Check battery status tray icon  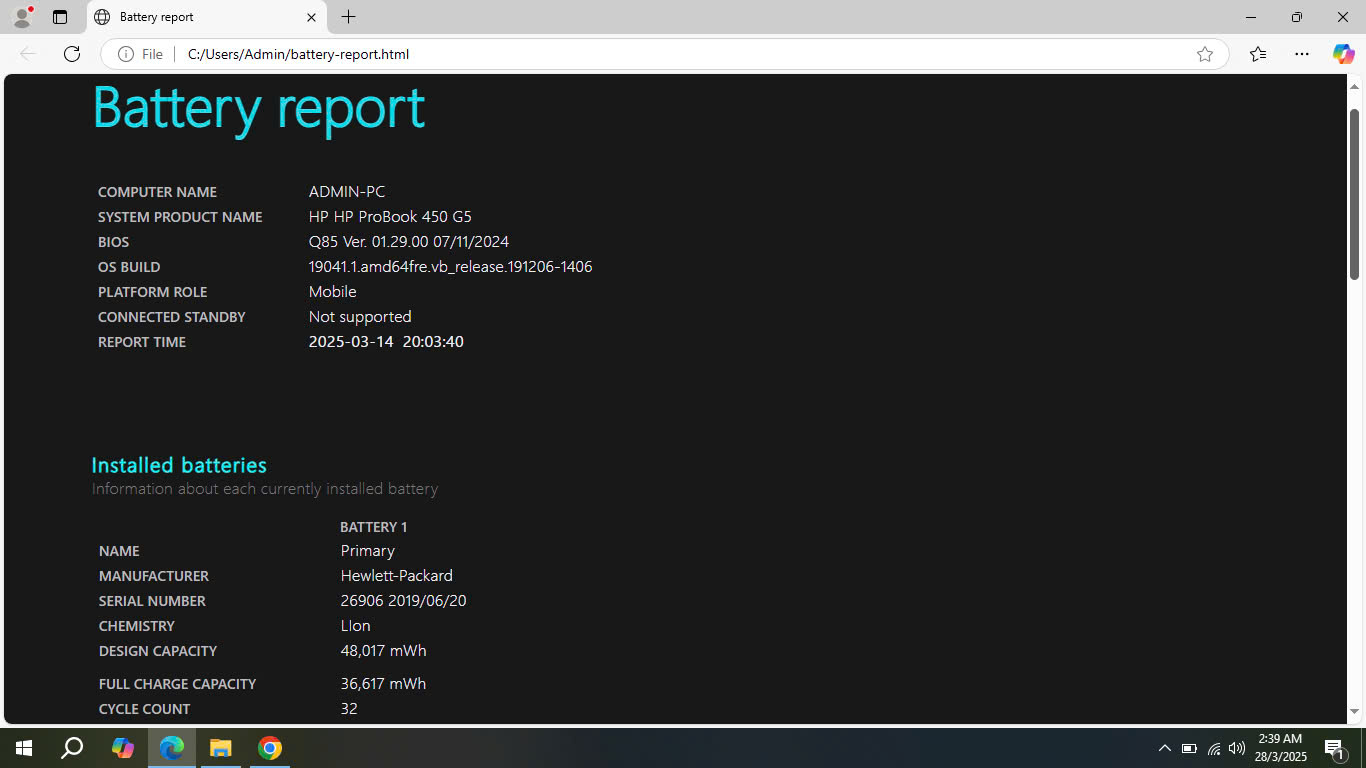tap(1189, 748)
